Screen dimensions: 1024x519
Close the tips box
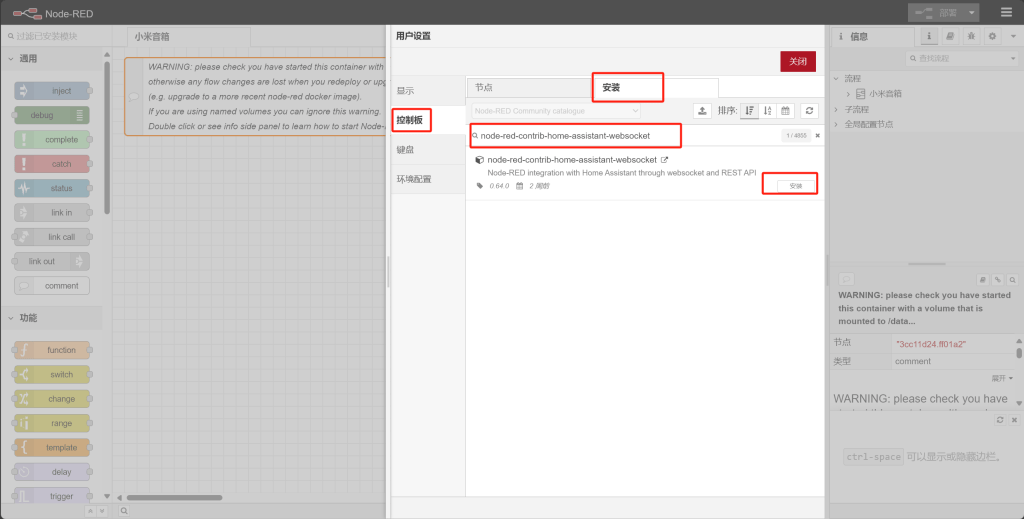pyautogui.click(x=1014, y=420)
